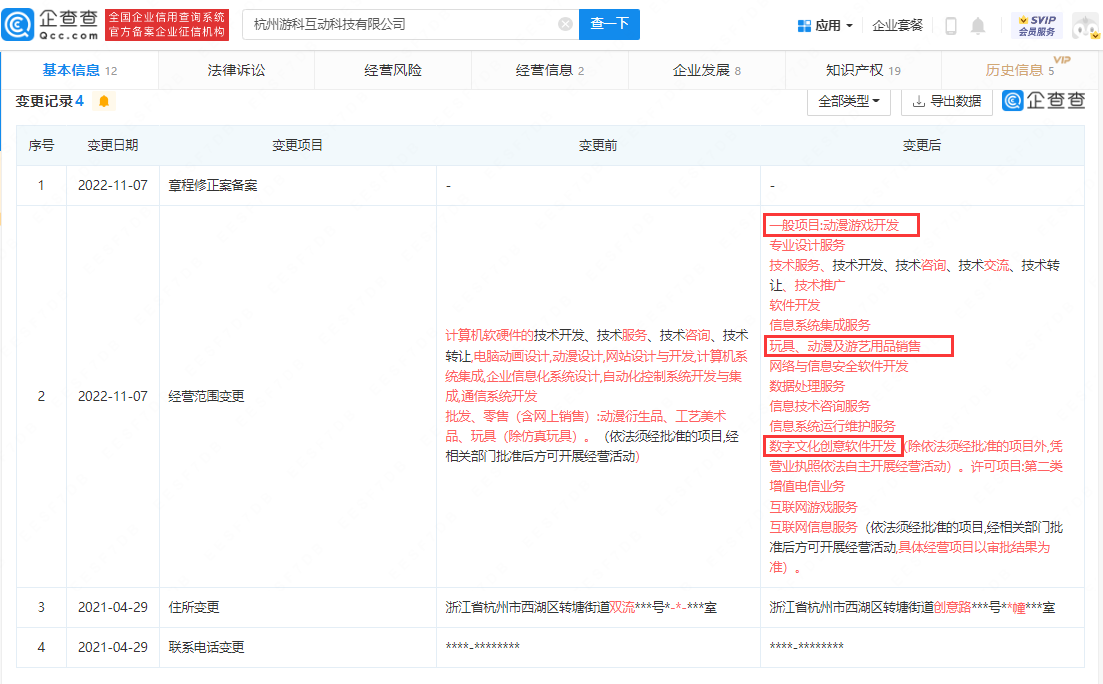Switch to the 法律诉讼 tab
Image resolution: width=1103 pixels, height=684 pixels.
[x=236, y=70]
